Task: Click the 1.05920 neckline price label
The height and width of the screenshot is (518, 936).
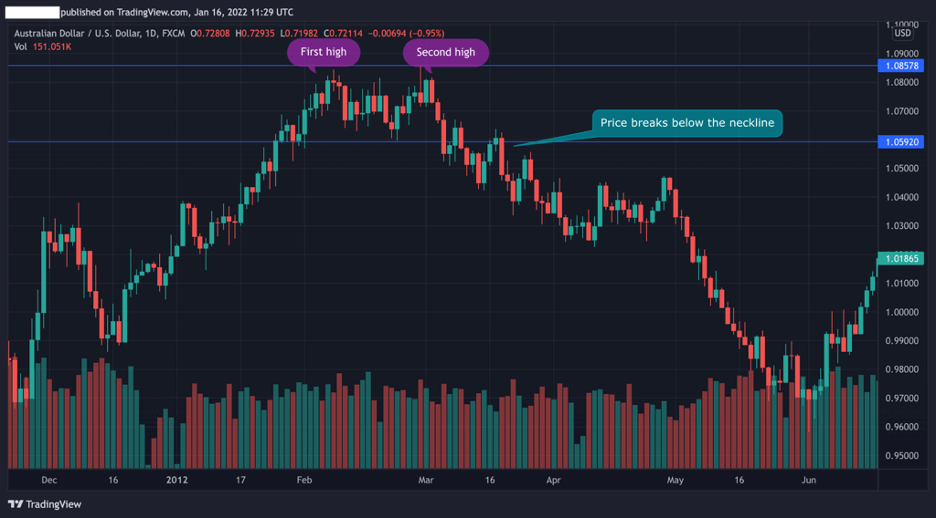Action: tap(901, 142)
